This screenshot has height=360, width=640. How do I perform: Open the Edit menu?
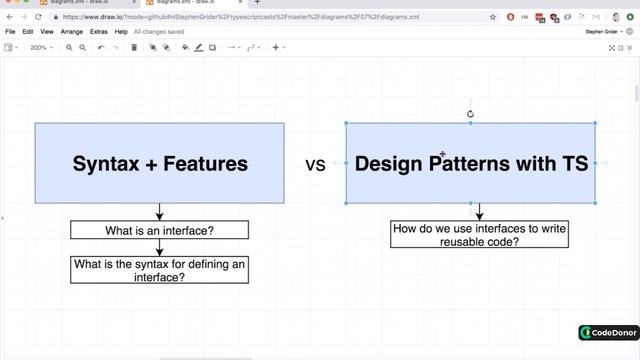click(x=28, y=31)
